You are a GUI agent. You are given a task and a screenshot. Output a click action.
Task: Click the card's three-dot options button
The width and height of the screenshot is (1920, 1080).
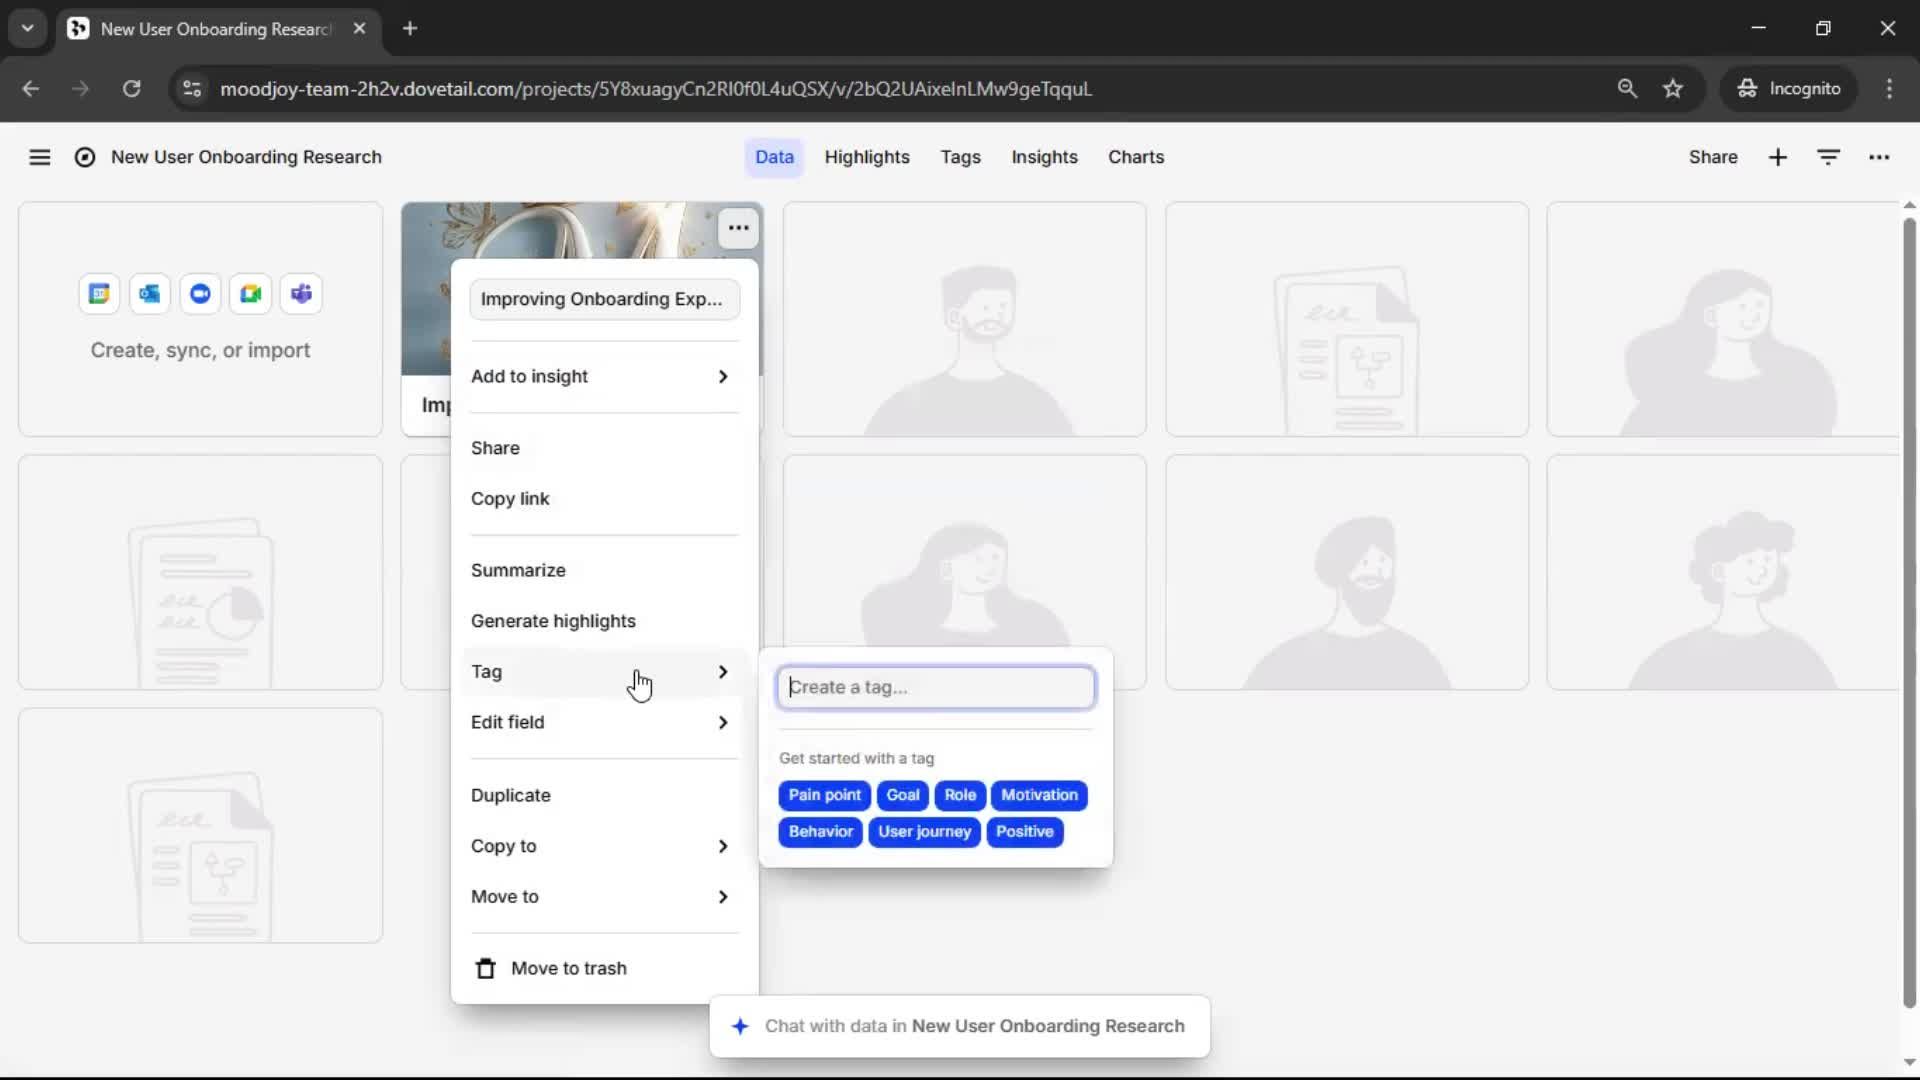point(738,228)
